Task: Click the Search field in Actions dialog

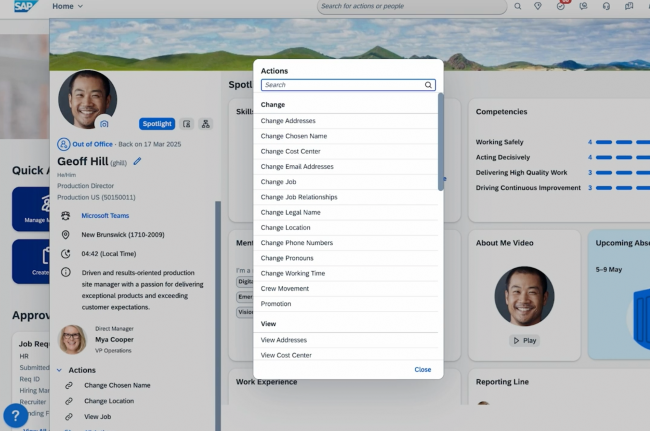Action: point(340,85)
